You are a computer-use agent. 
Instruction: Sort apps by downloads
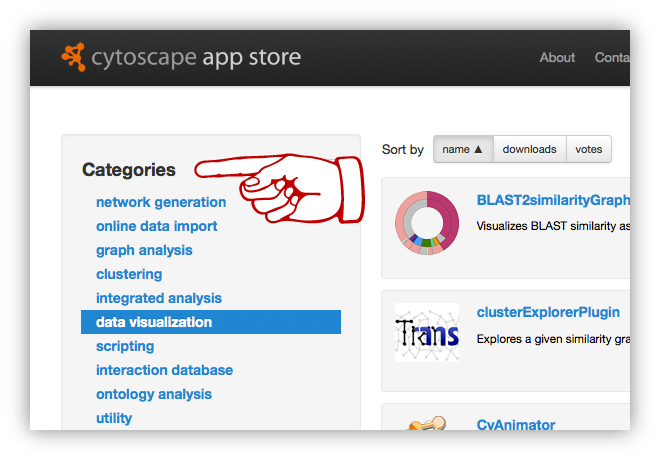pos(529,149)
